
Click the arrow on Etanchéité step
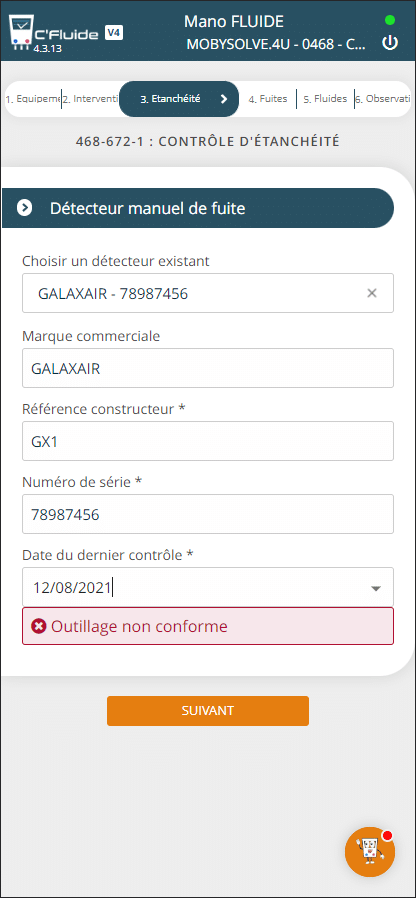coord(223,99)
